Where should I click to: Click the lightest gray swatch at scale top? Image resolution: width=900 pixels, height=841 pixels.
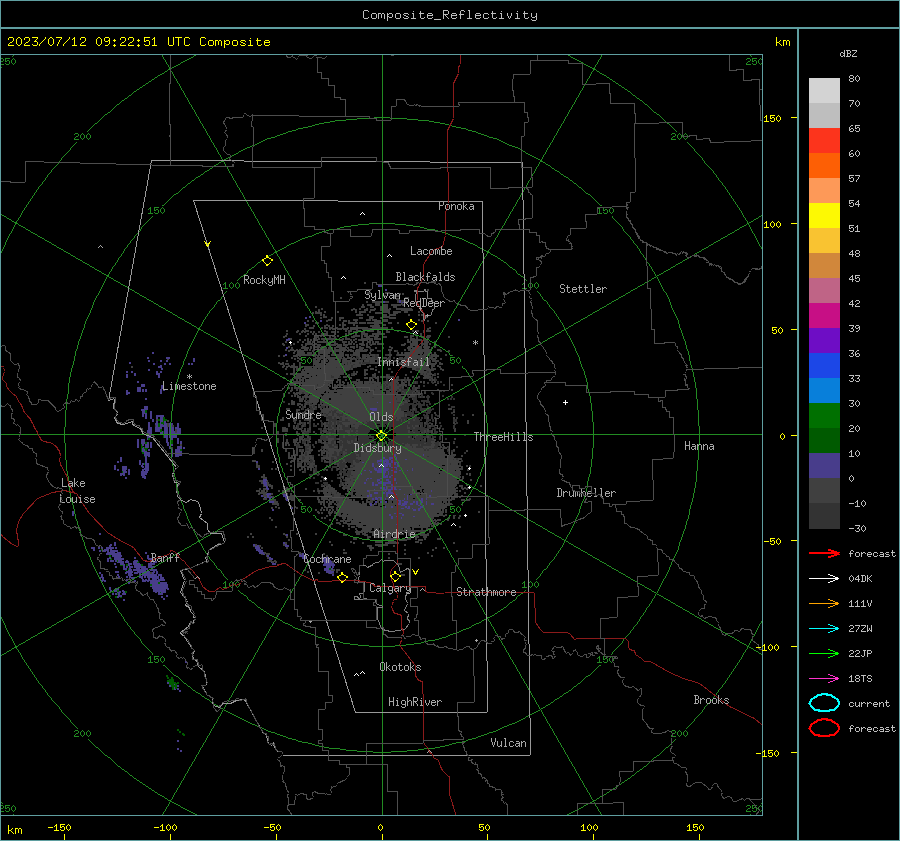[x=824, y=91]
